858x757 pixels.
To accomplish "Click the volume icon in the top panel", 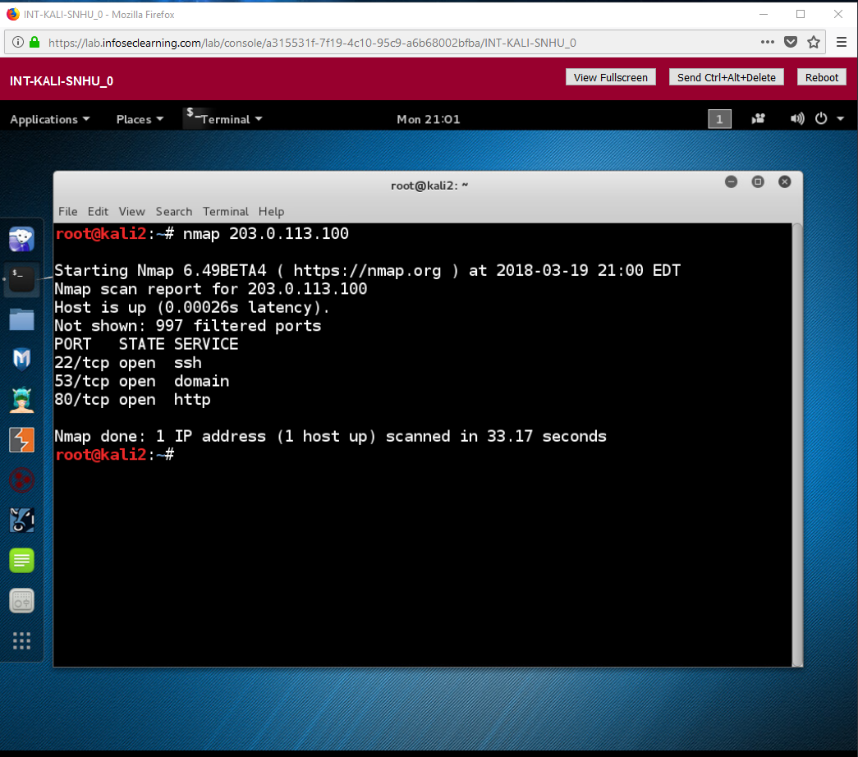I will [x=797, y=118].
